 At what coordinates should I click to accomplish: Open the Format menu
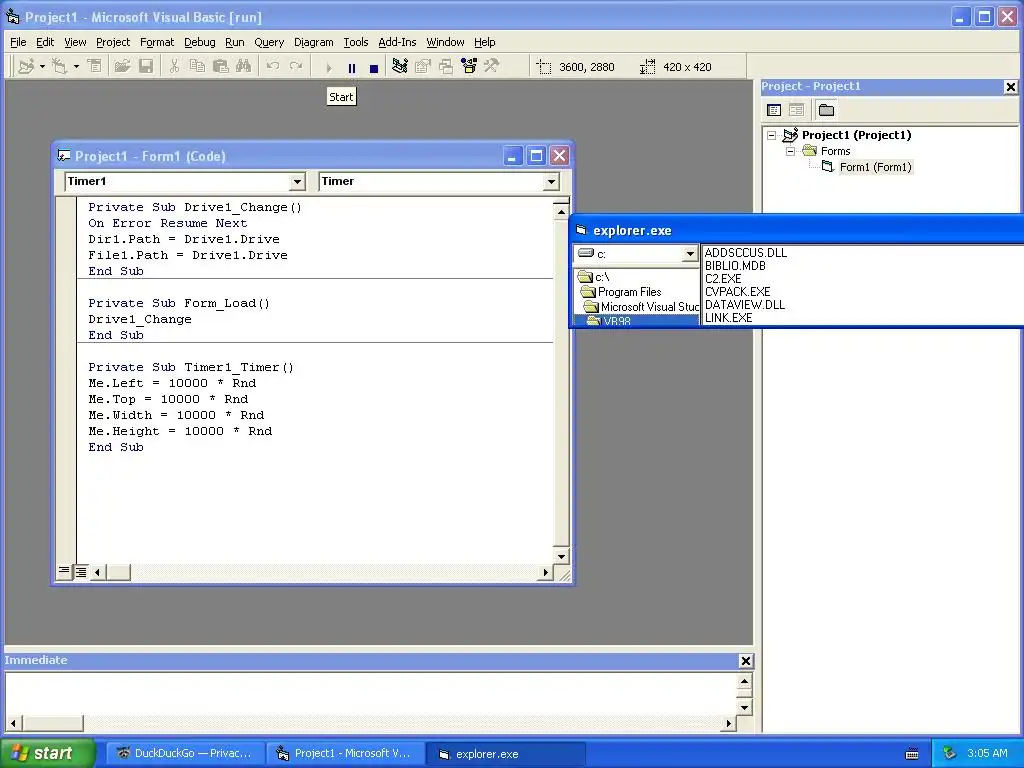[x=157, y=42]
